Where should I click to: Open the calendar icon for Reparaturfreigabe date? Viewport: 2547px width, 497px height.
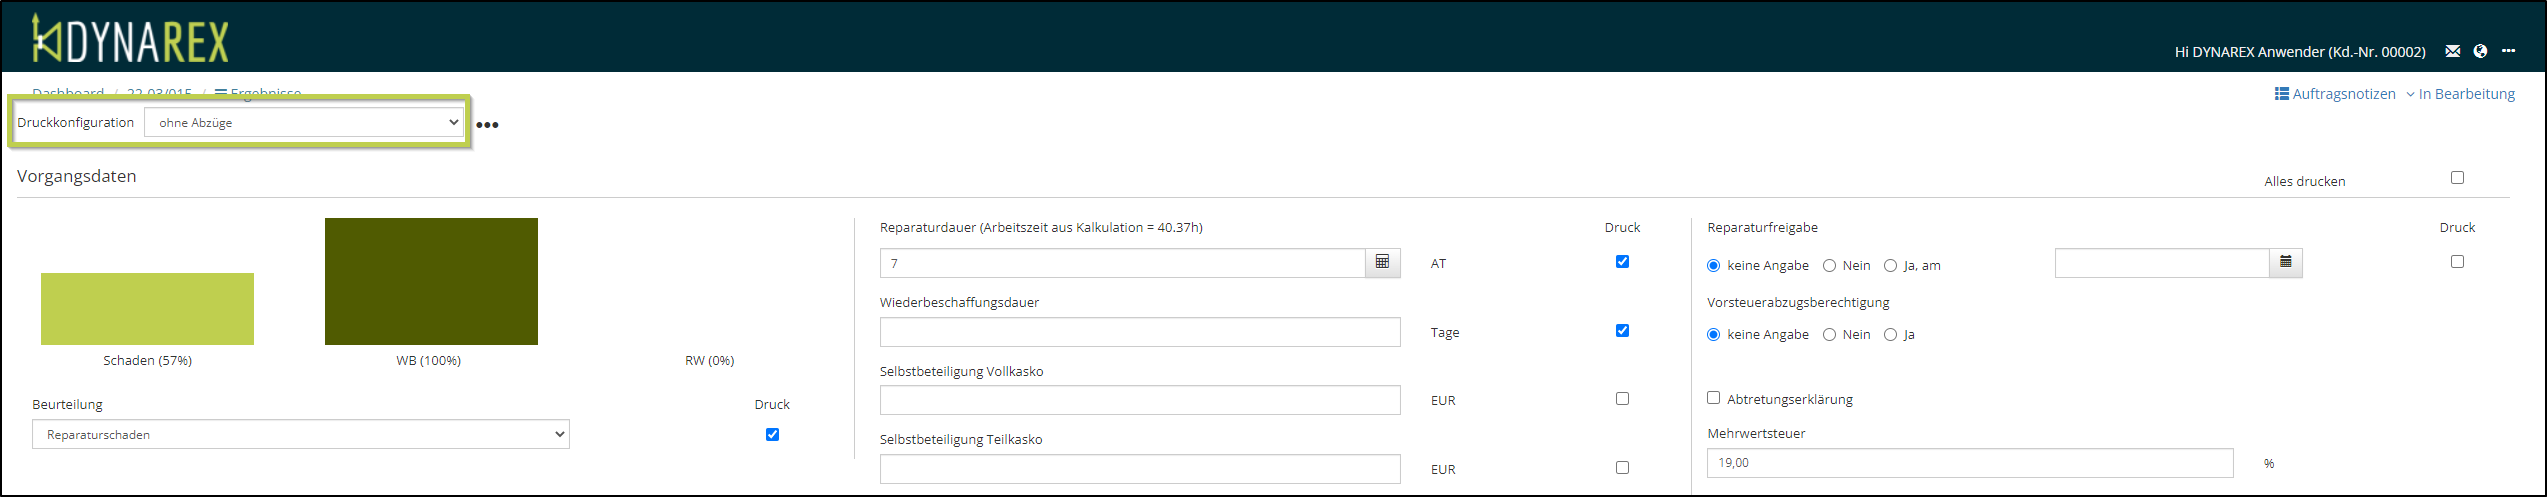pos(2285,262)
